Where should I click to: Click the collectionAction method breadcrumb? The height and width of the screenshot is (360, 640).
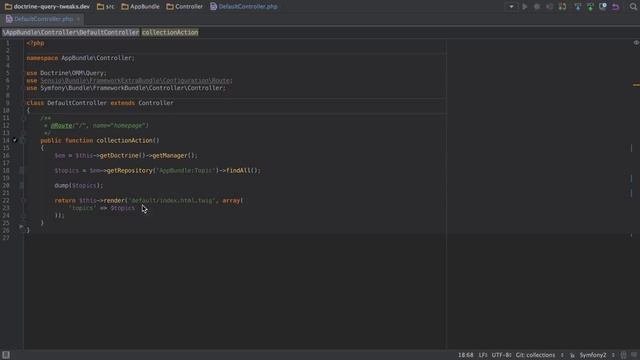170,32
